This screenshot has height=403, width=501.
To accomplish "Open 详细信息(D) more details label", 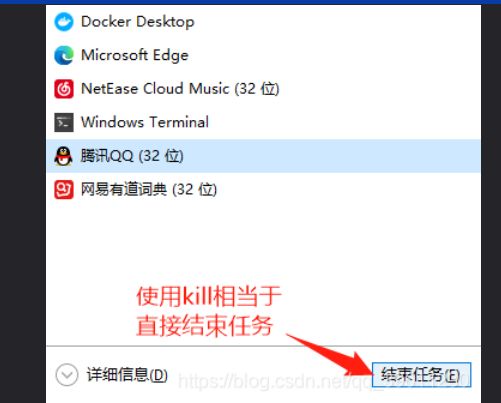I will 127,375.
